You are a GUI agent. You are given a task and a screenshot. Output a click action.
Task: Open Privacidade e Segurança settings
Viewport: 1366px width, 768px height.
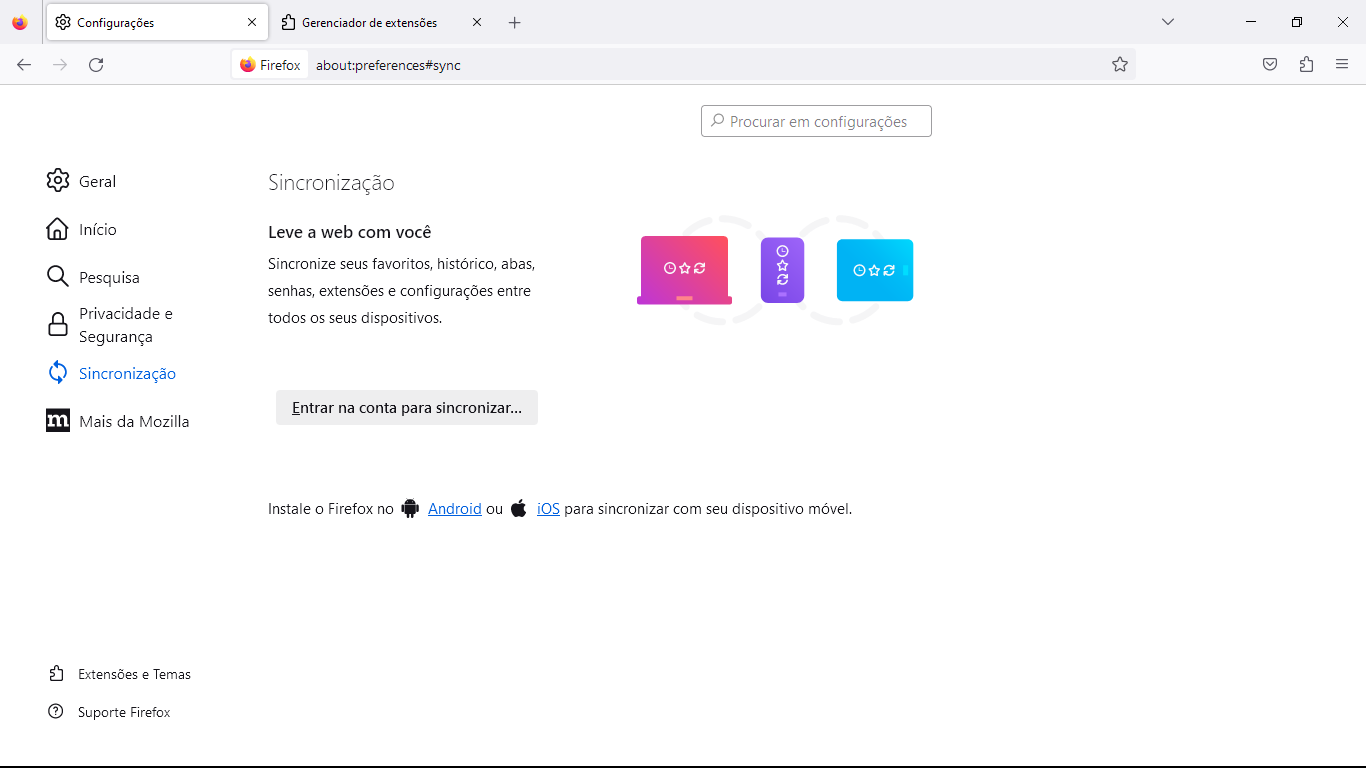(x=125, y=325)
